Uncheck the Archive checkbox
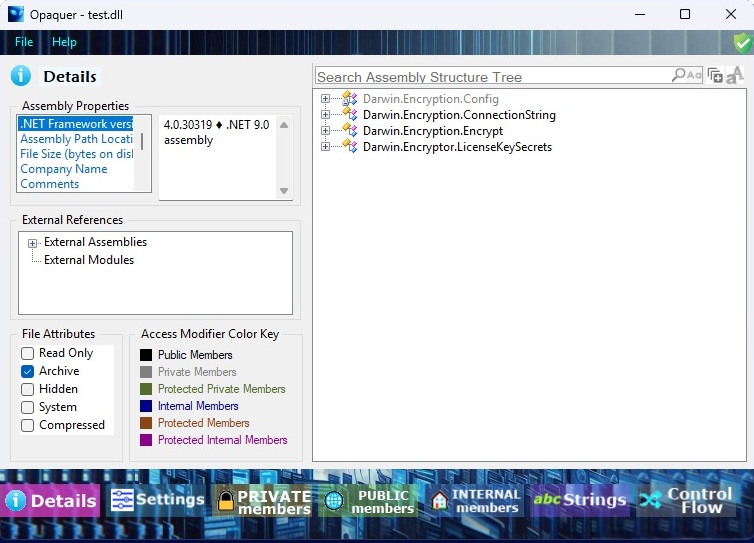The width and height of the screenshot is (754, 543). point(27,371)
